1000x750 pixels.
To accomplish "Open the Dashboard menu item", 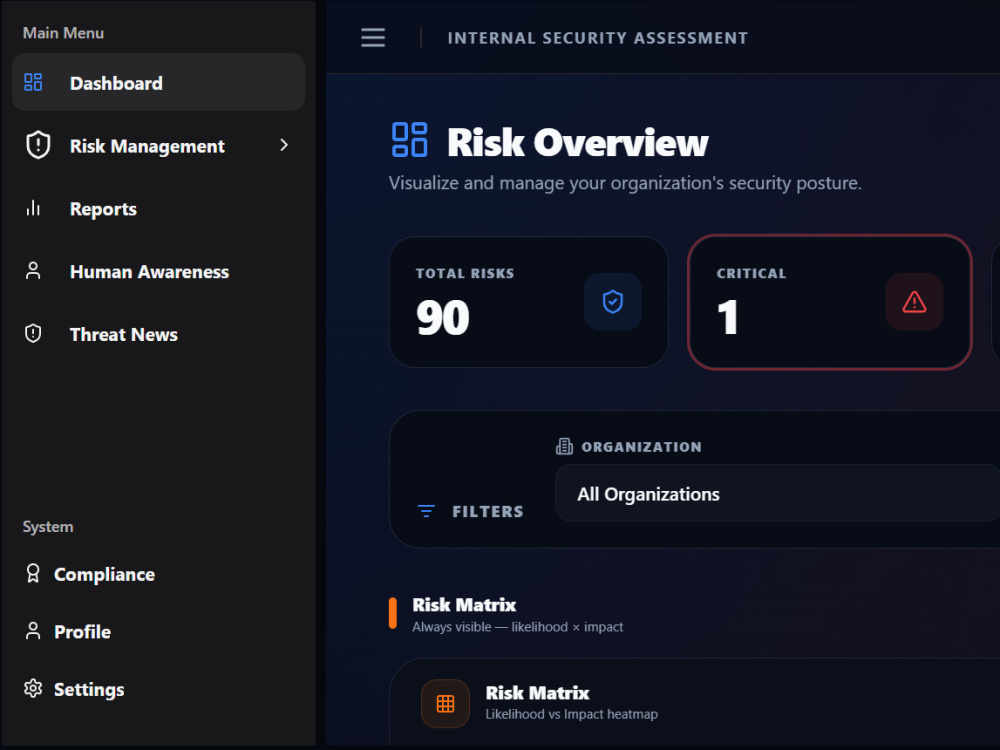I will coord(158,82).
